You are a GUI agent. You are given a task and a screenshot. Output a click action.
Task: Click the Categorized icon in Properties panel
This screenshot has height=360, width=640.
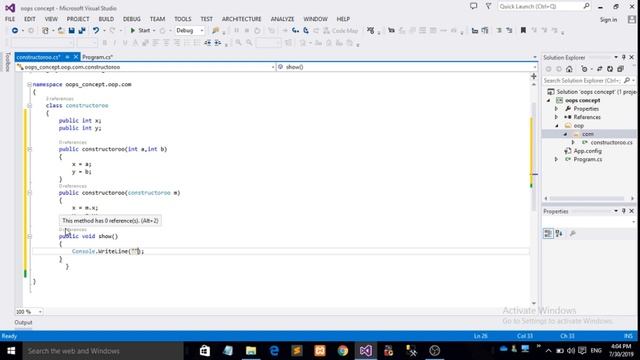[x=548, y=233]
